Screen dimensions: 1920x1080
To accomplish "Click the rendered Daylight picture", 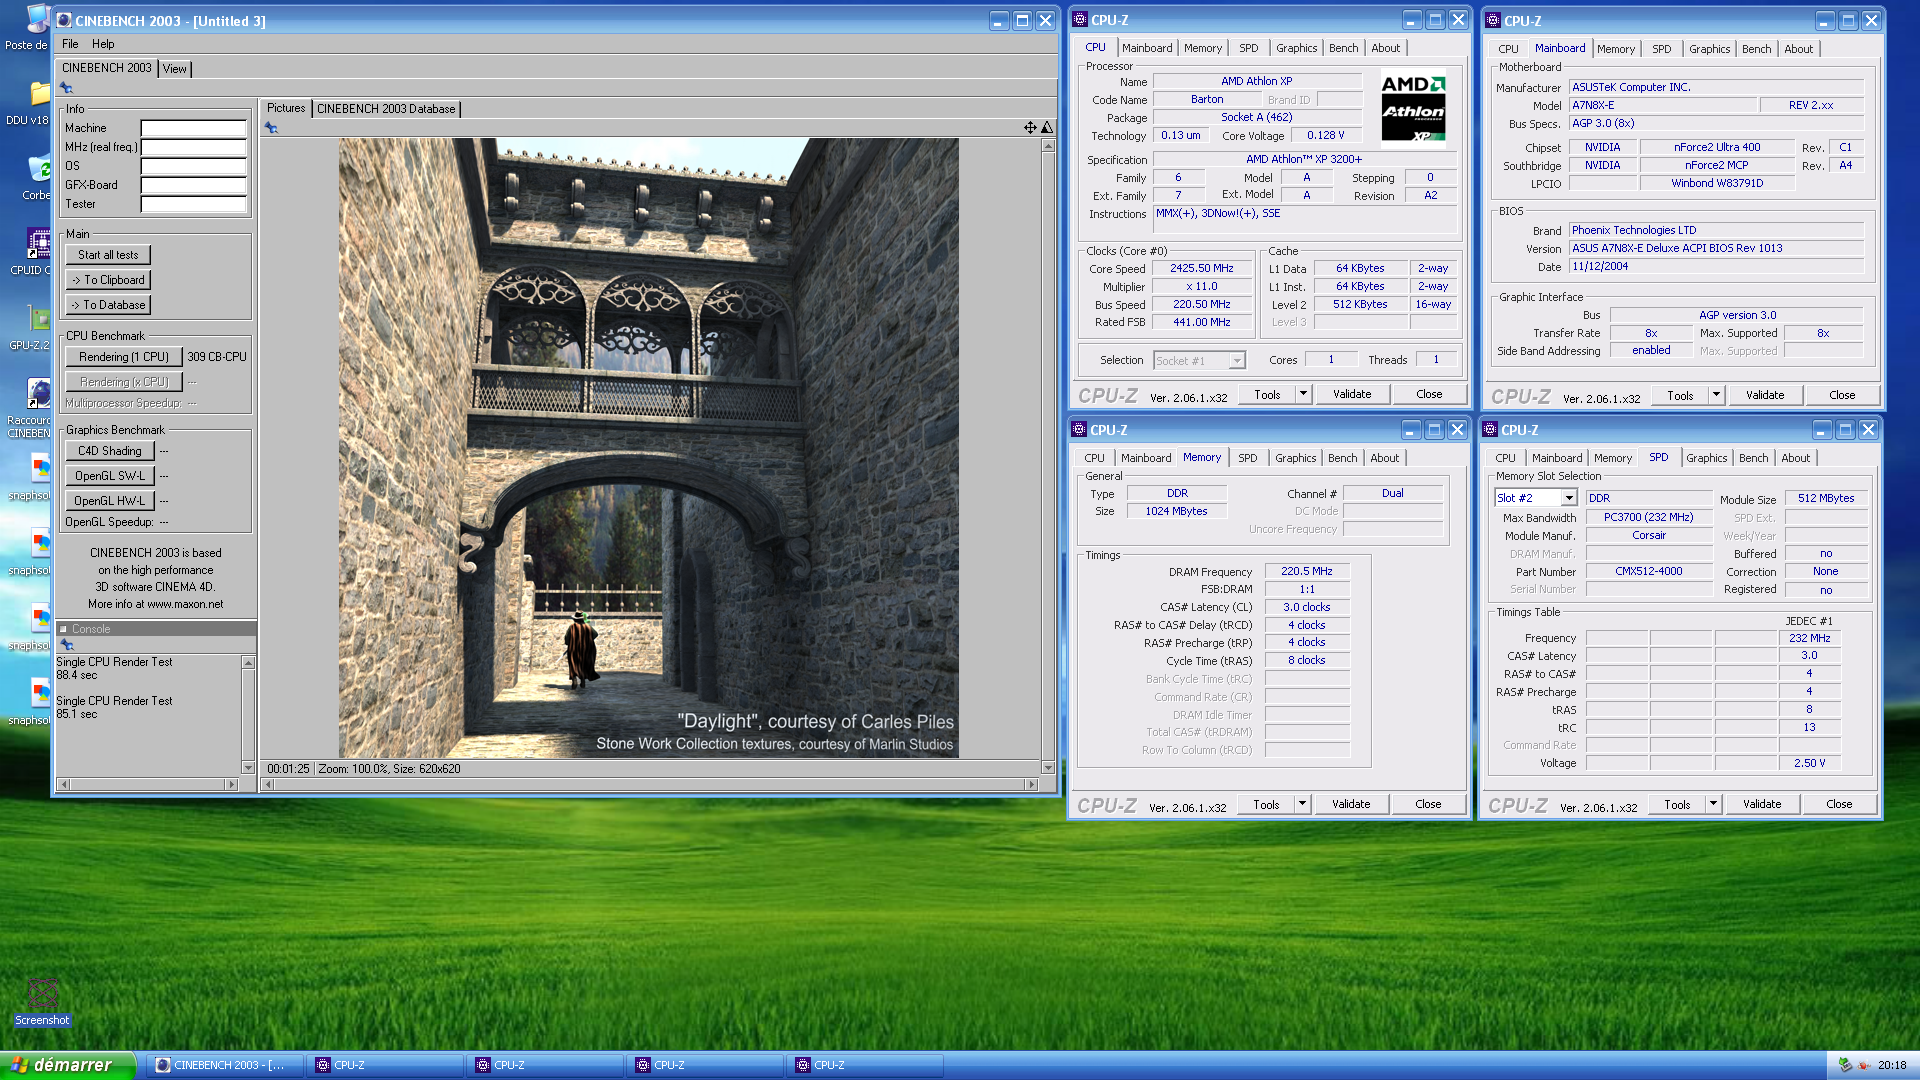I will [648, 448].
